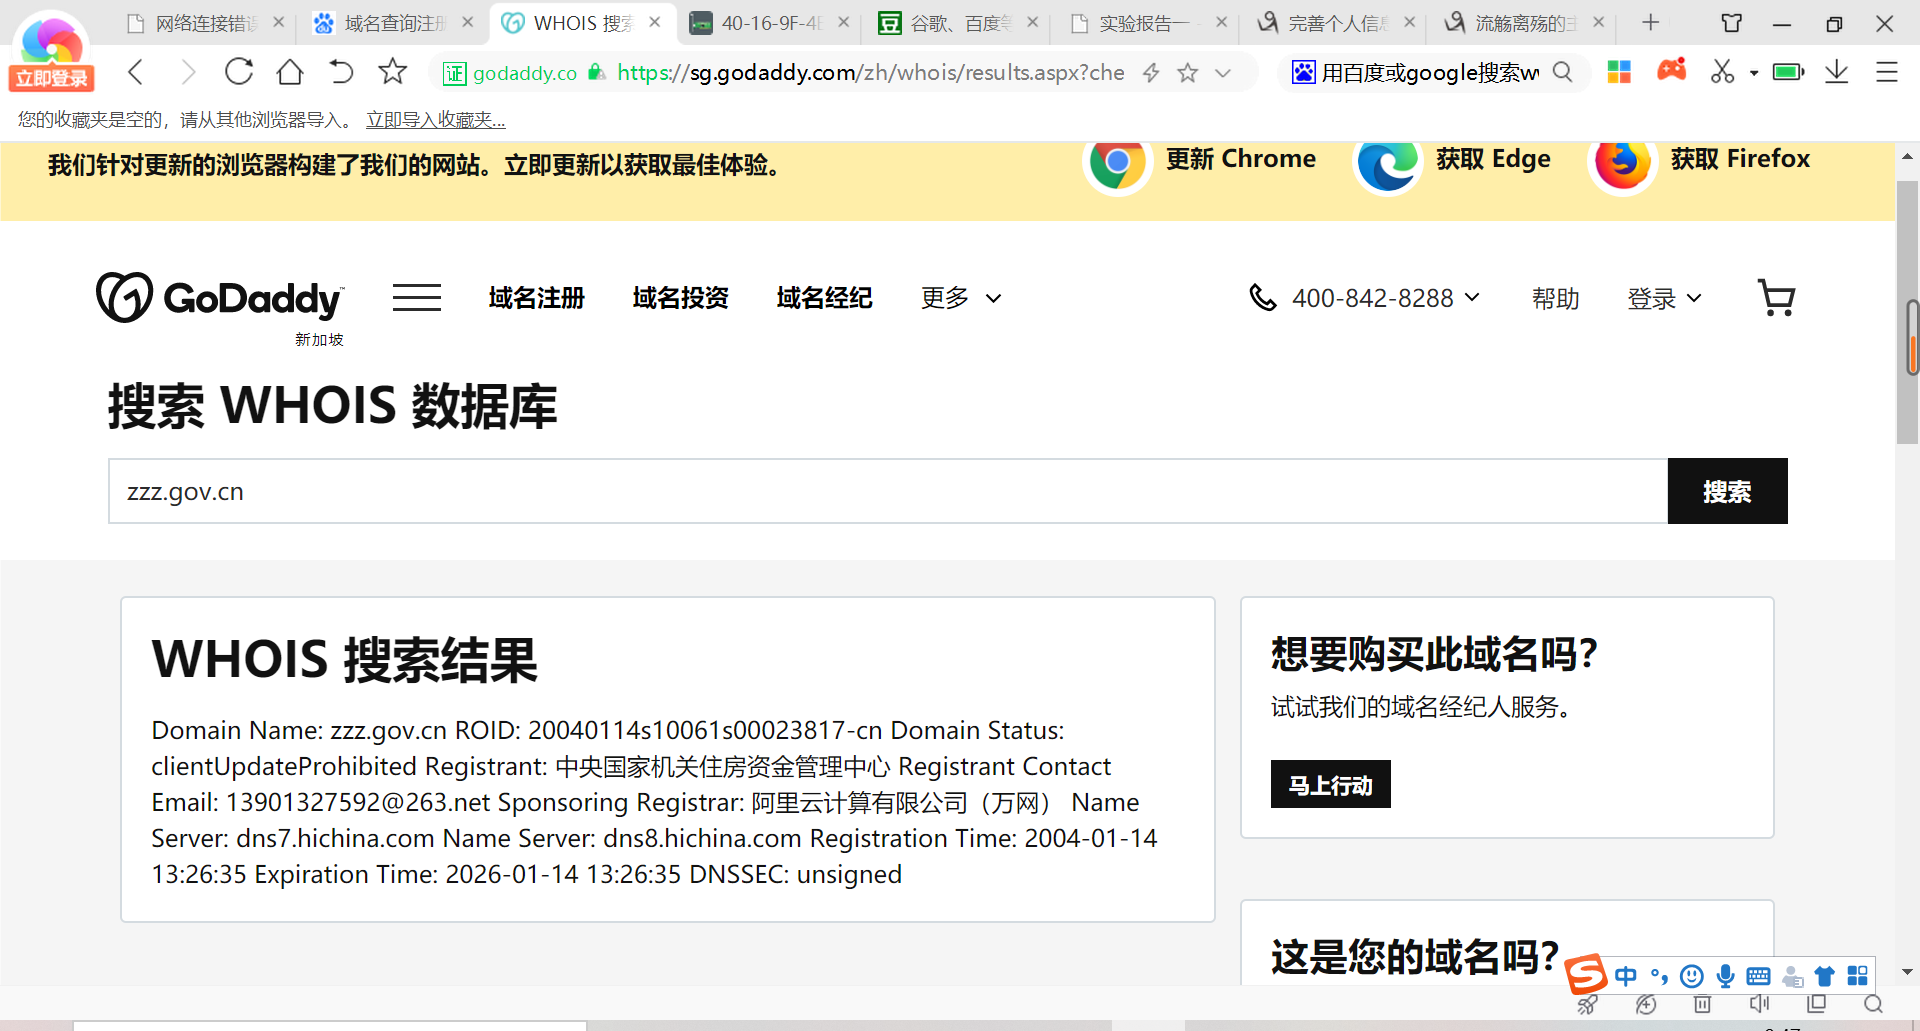Click the 获取 Firefox link
This screenshot has width=1920, height=1031.
(x=1700, y=161)
